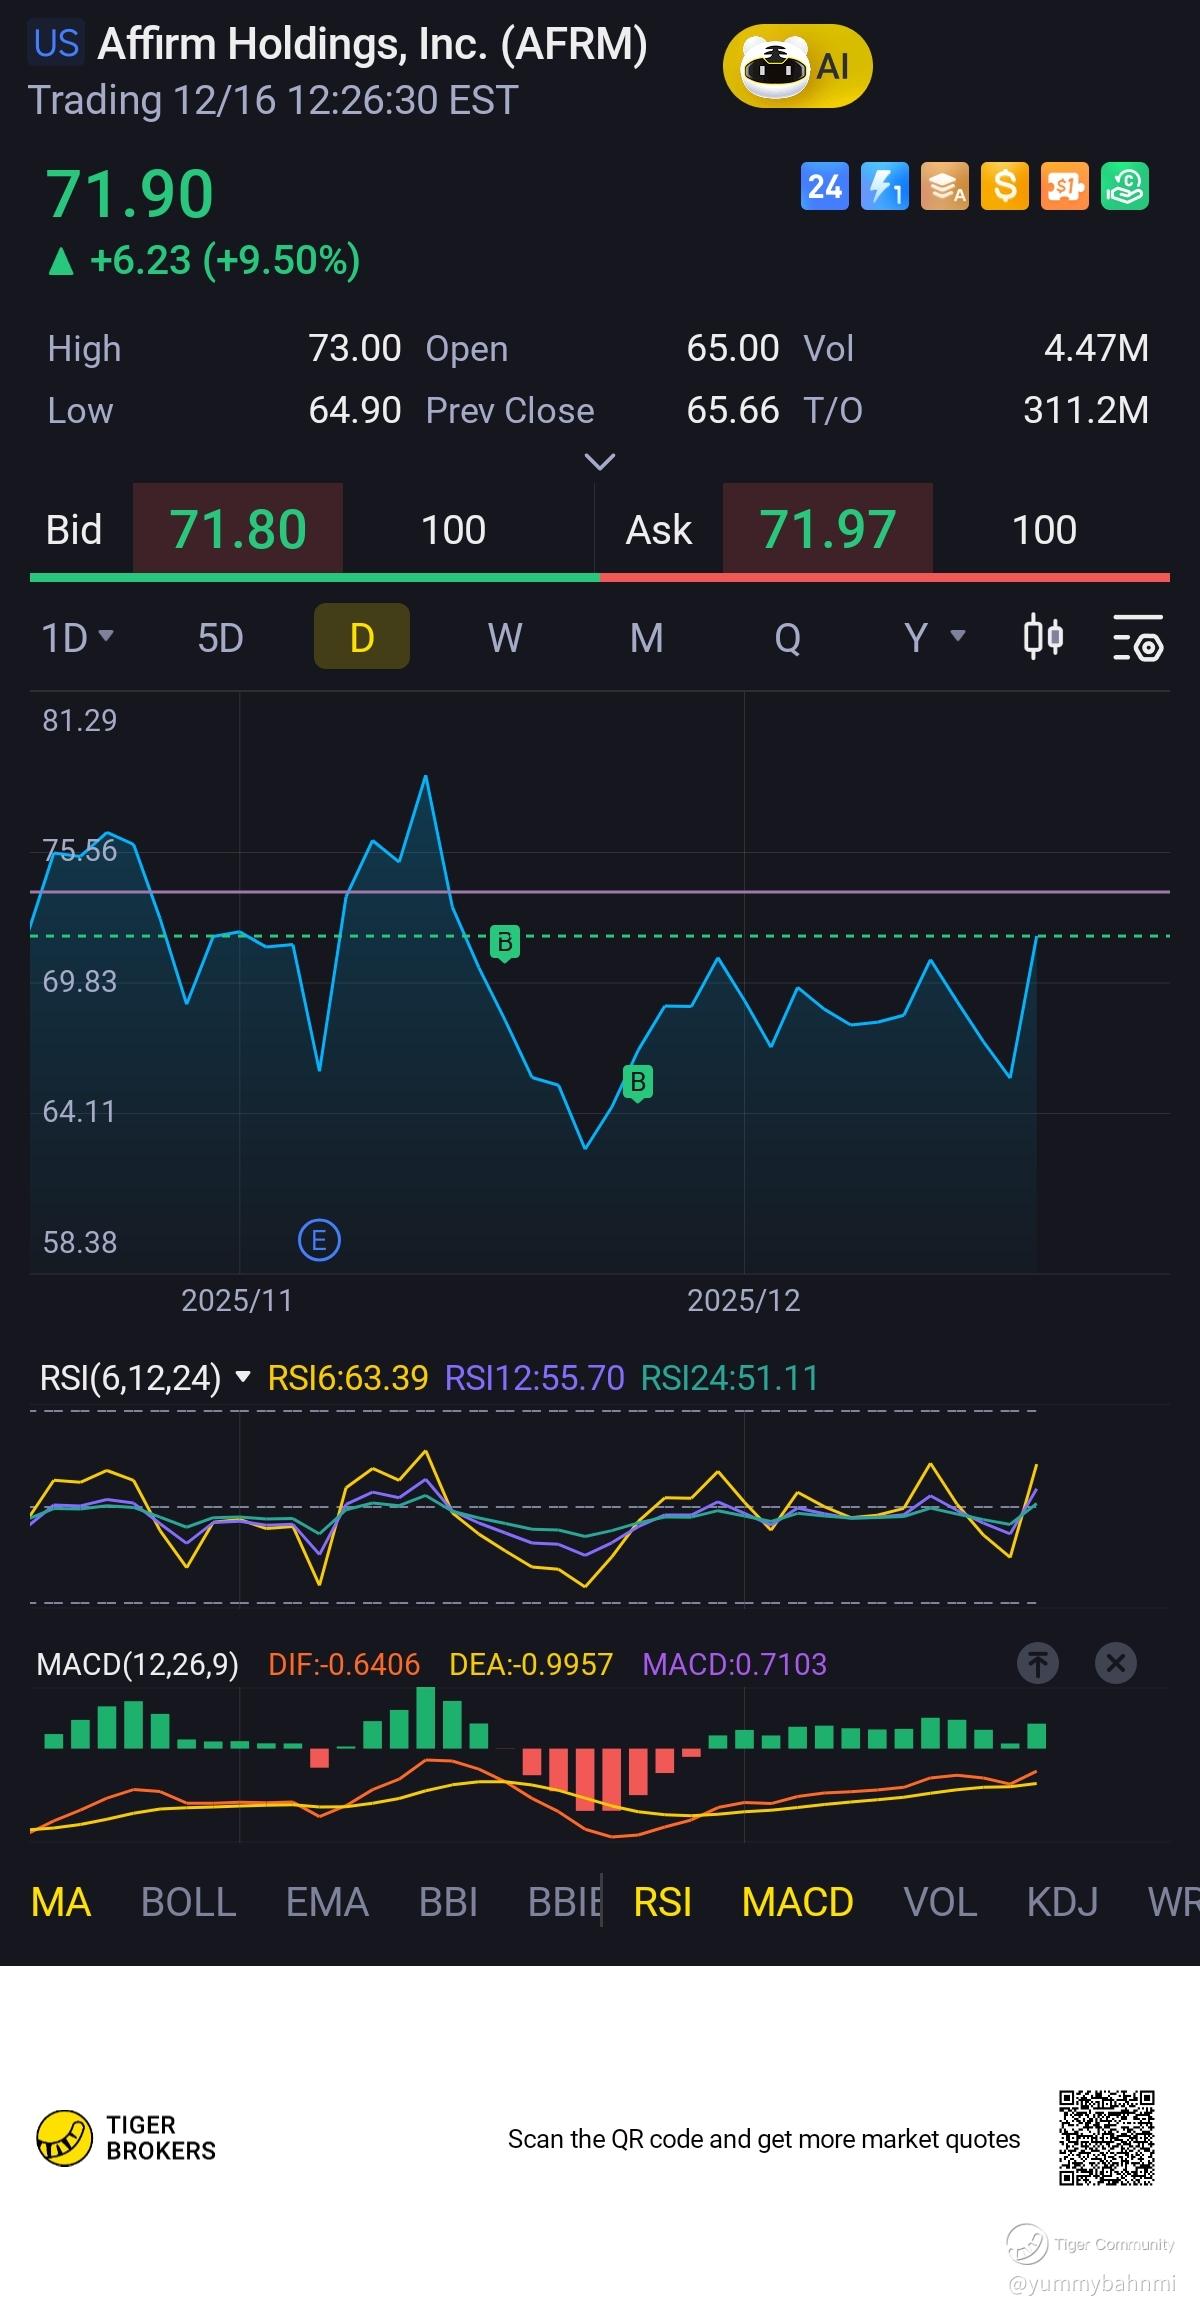Image resolution: width=1200 pixels, height=2311 pixels.
Task: Expand the quote details chevron
Action: pos(599,462)
